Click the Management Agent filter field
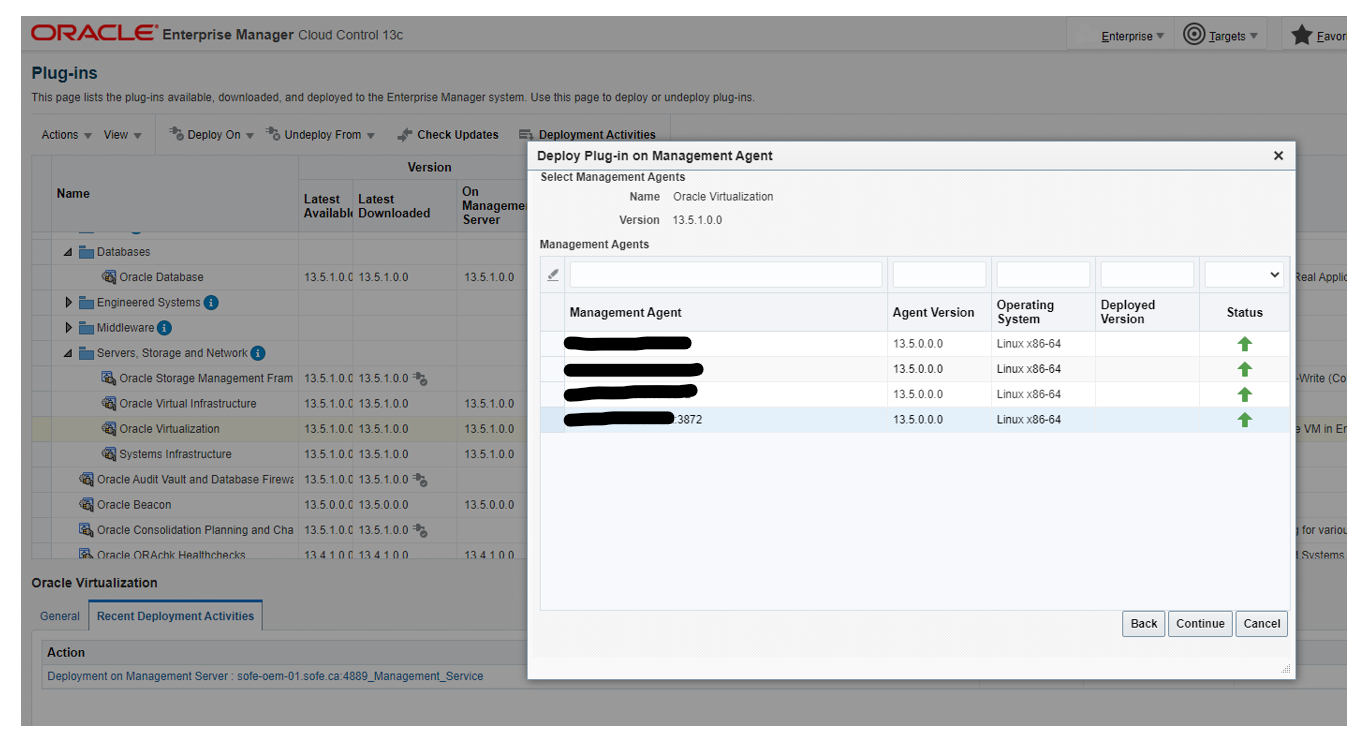 726,275
